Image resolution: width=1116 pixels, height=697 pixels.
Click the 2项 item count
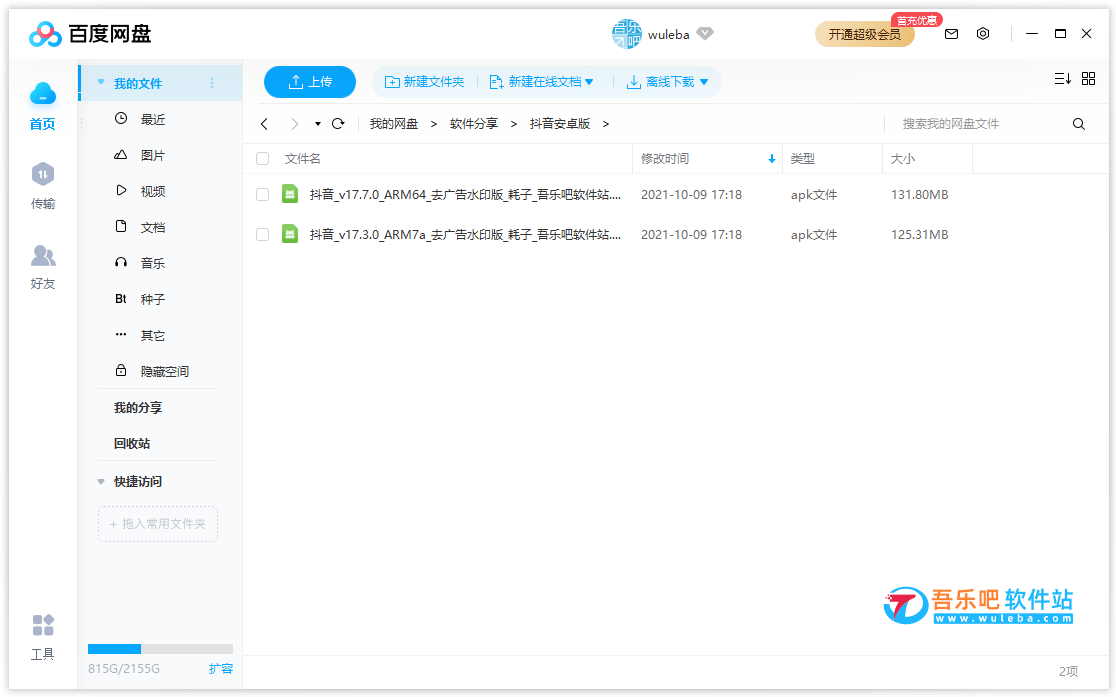(x=1068, y=671)
